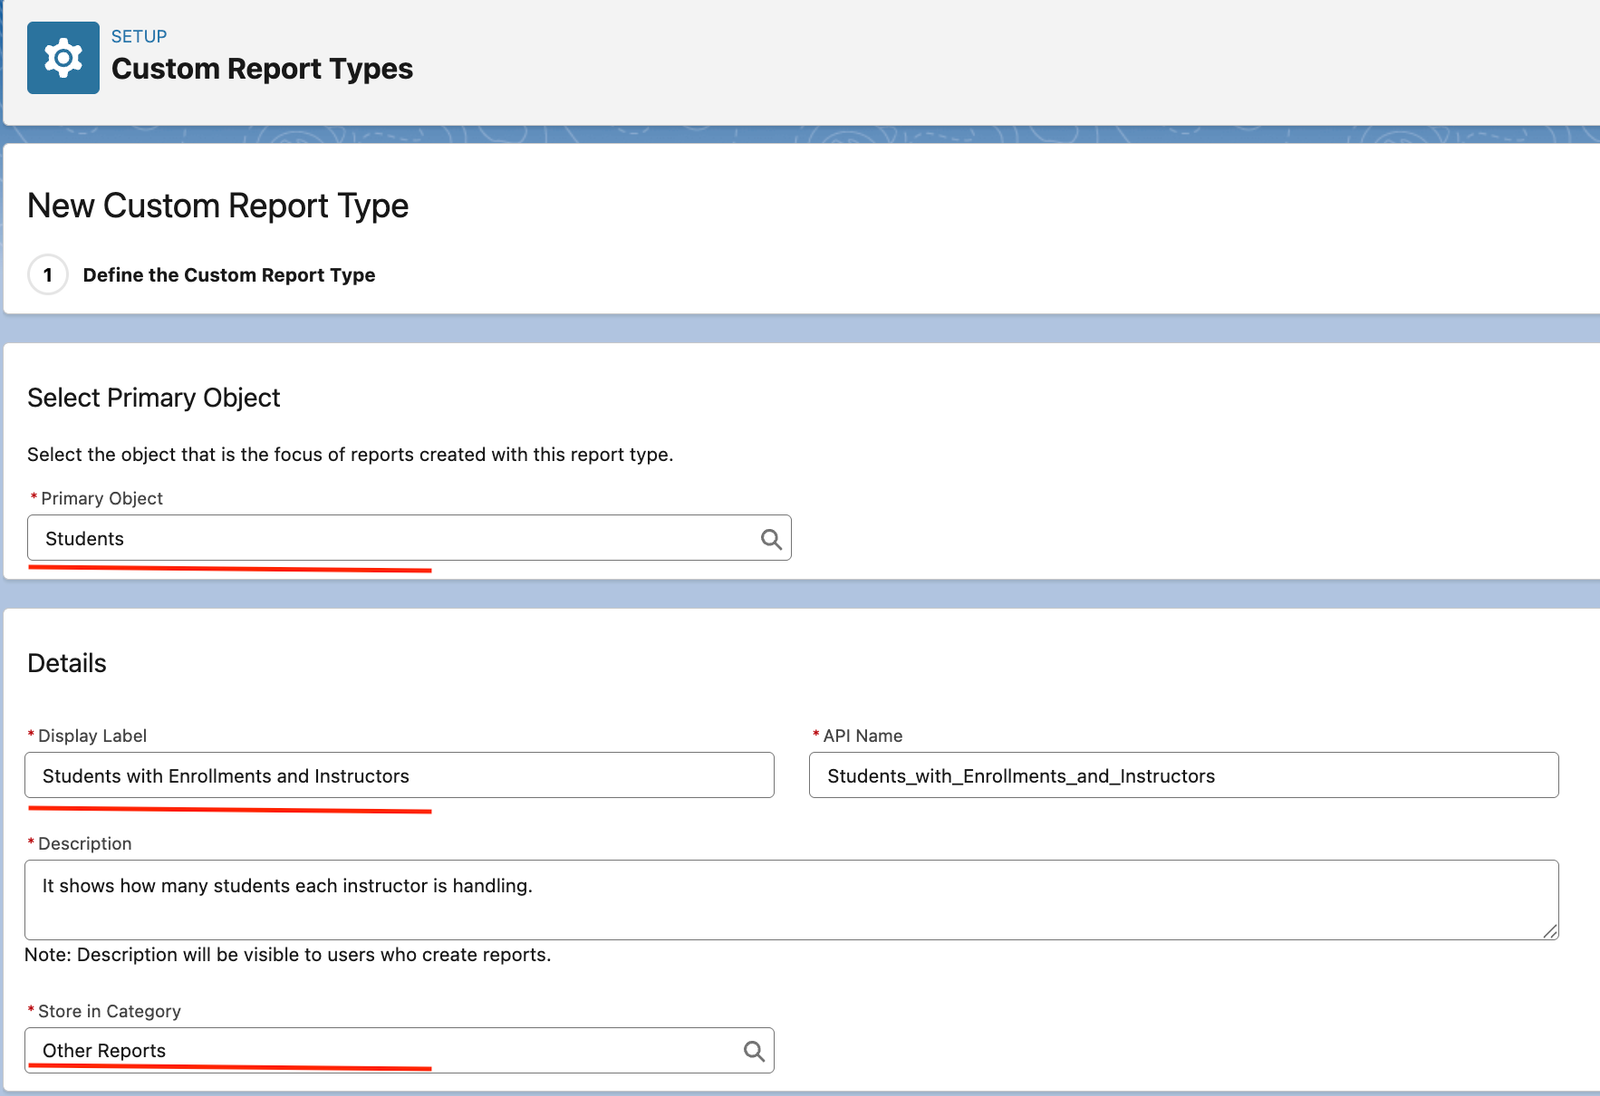Focus the Display Label text field
1600x1096 pixels.
click(x=399, y=776)
